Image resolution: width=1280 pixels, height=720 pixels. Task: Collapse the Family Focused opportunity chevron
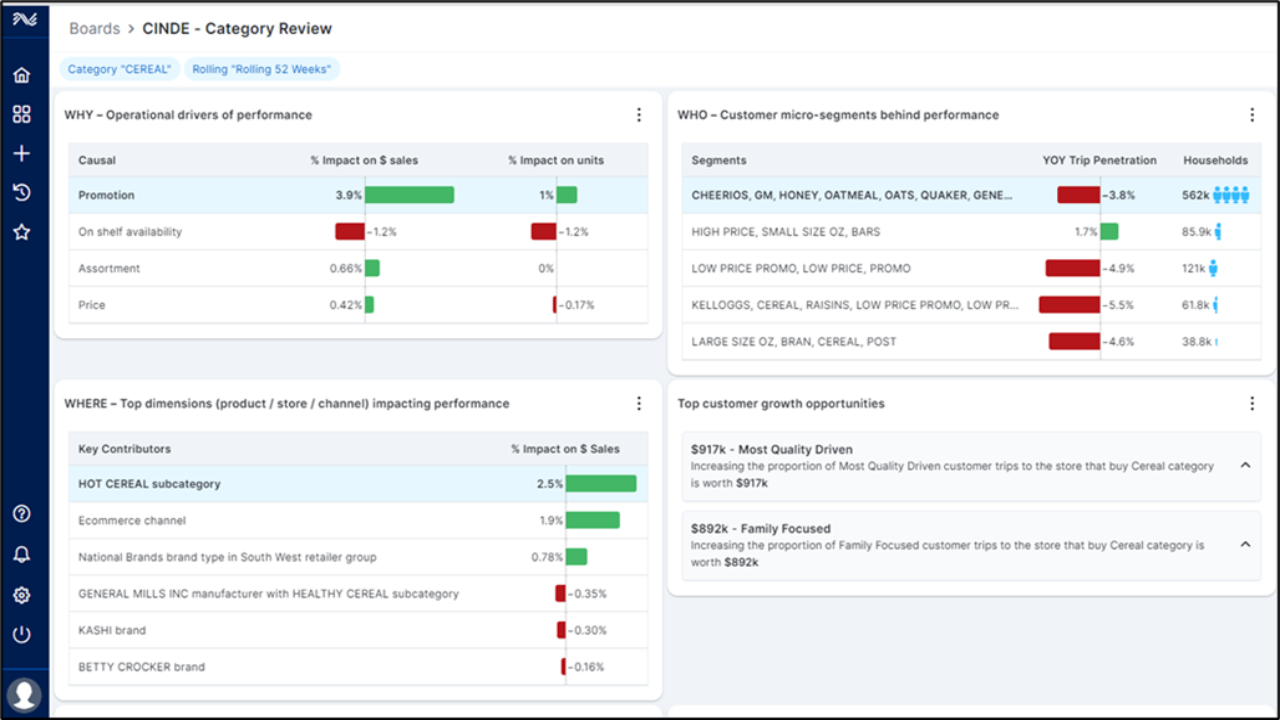(x=1245, y=544)
